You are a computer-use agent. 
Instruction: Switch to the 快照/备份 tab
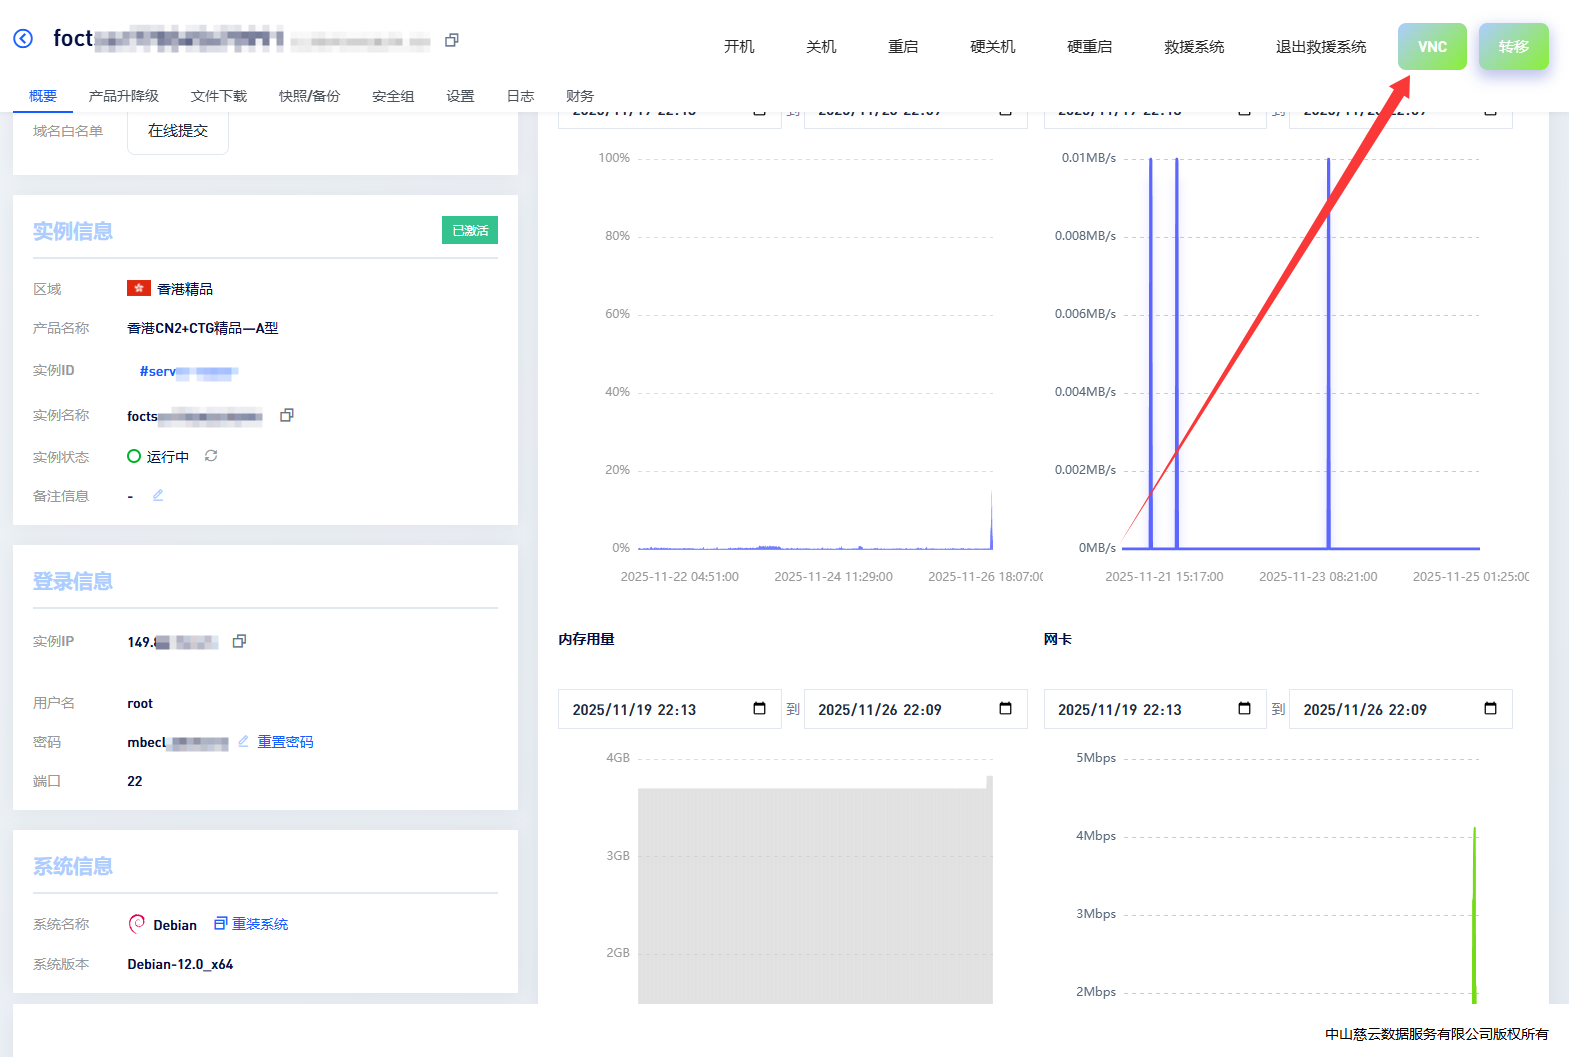(309, 96)
